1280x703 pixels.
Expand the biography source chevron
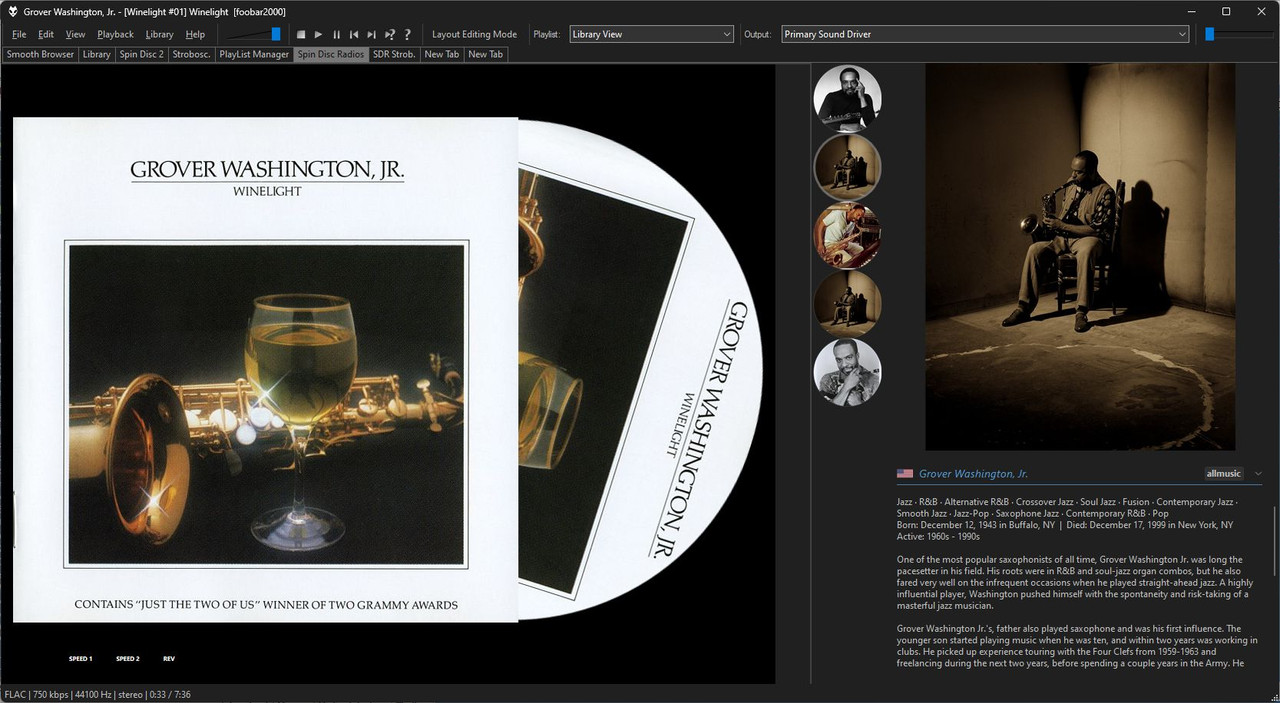[x=1258, y=474]
